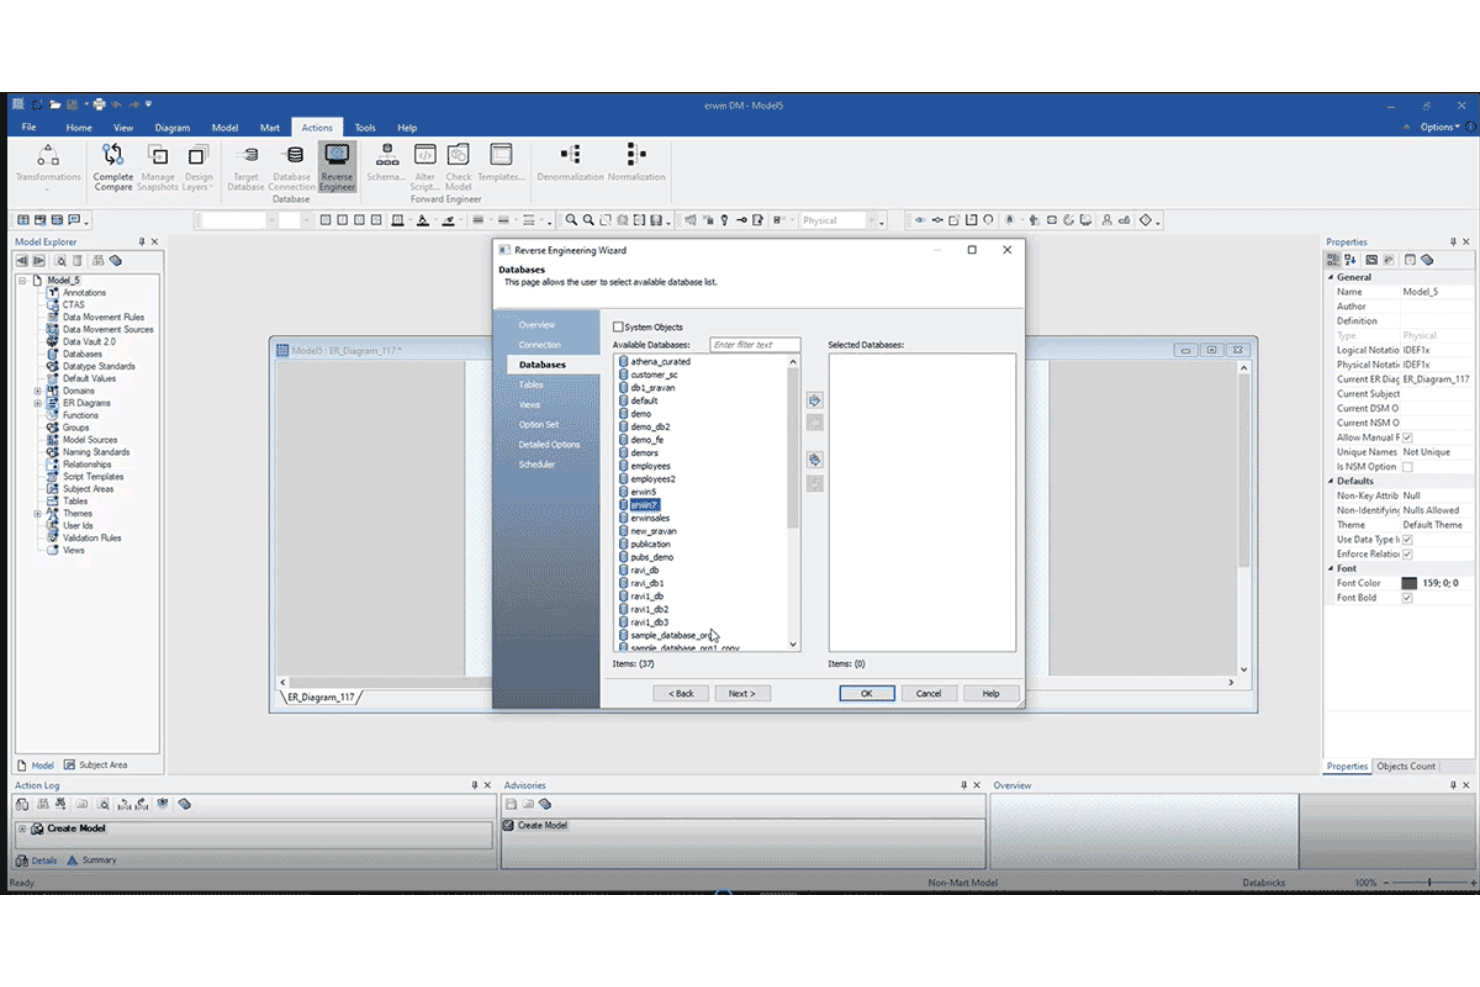This screenshot has width=1480, height=987.
Task: Toggle the Enforce Relation property checkbox
Action: coord(1407,554)
